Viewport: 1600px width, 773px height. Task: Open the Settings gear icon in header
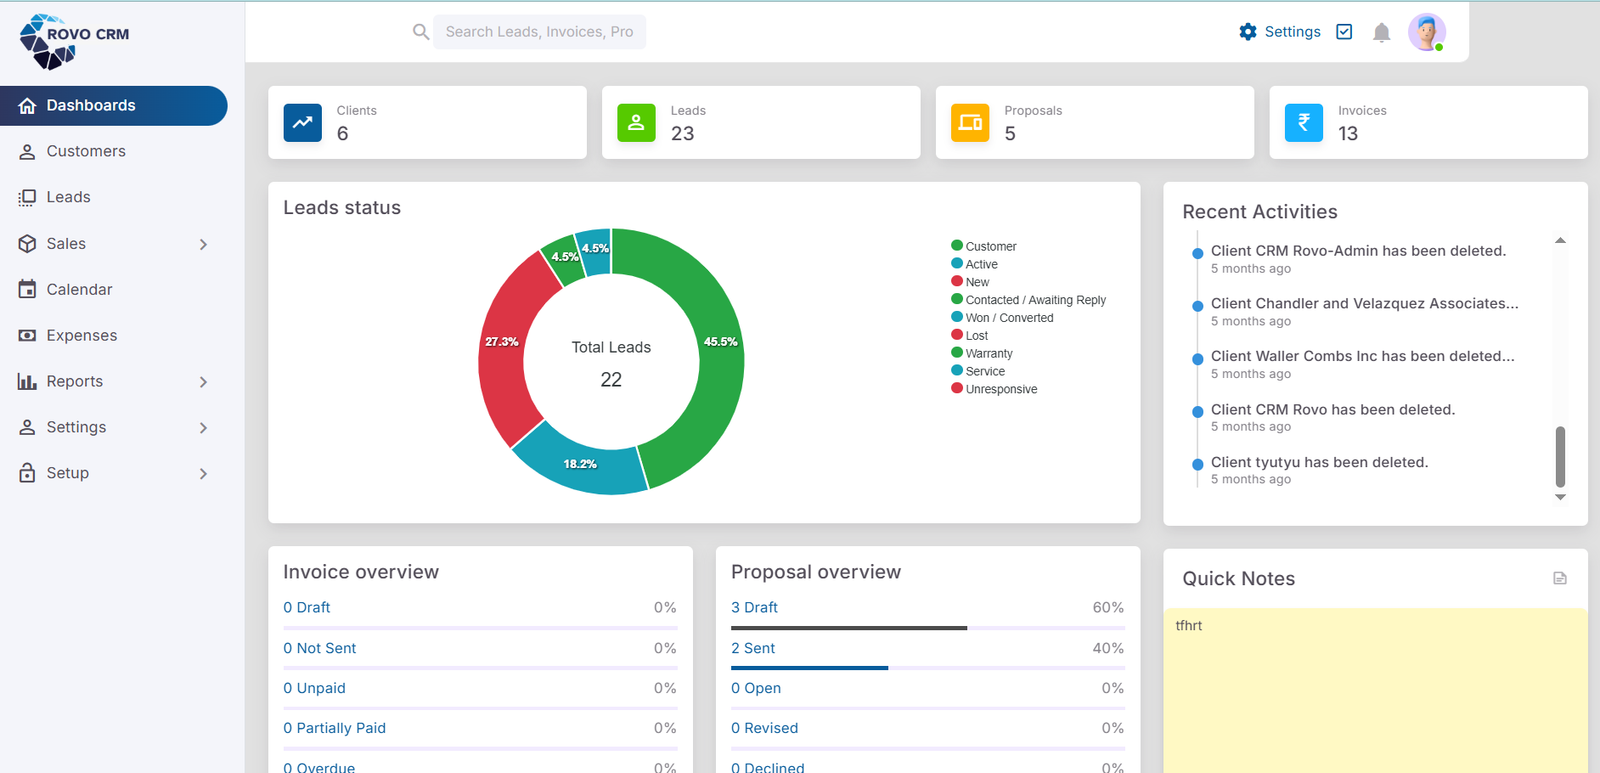[1248, 32]
